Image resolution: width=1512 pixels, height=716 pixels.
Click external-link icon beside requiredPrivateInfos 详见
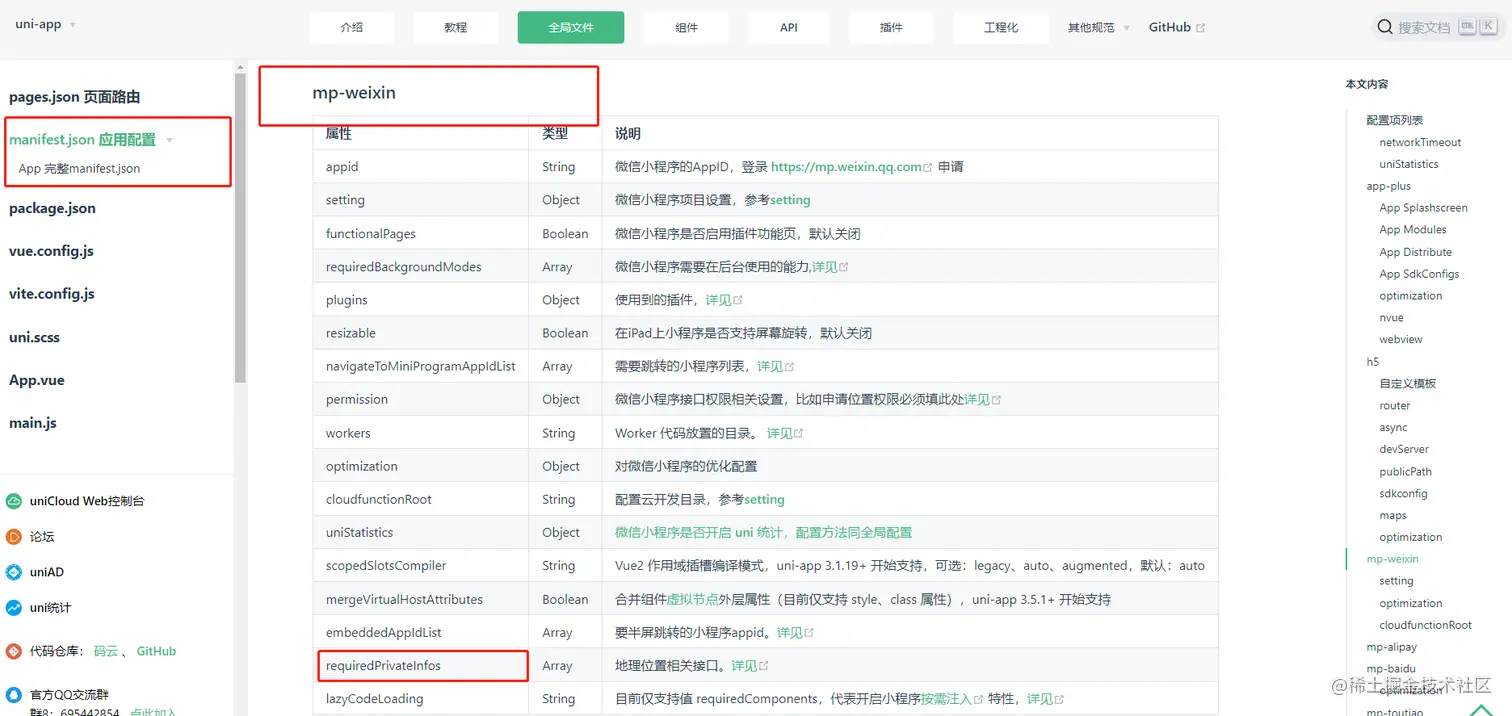point(764,665)
